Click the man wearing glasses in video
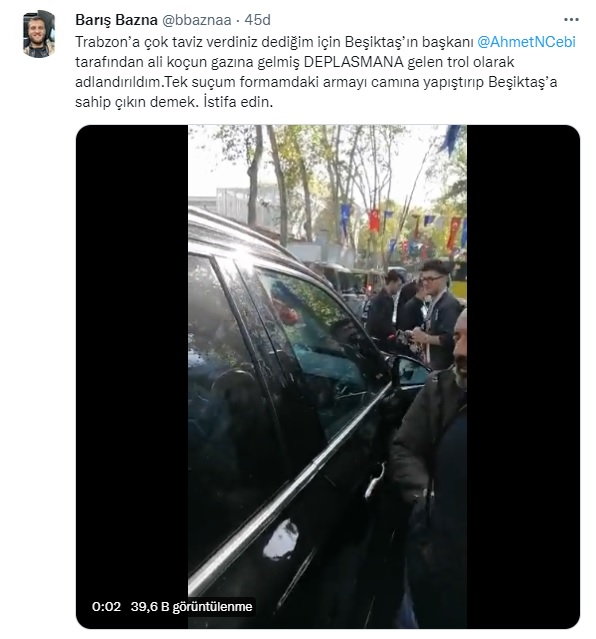The height and width of the screenshot is (639, 596). (x=435, y=314)
